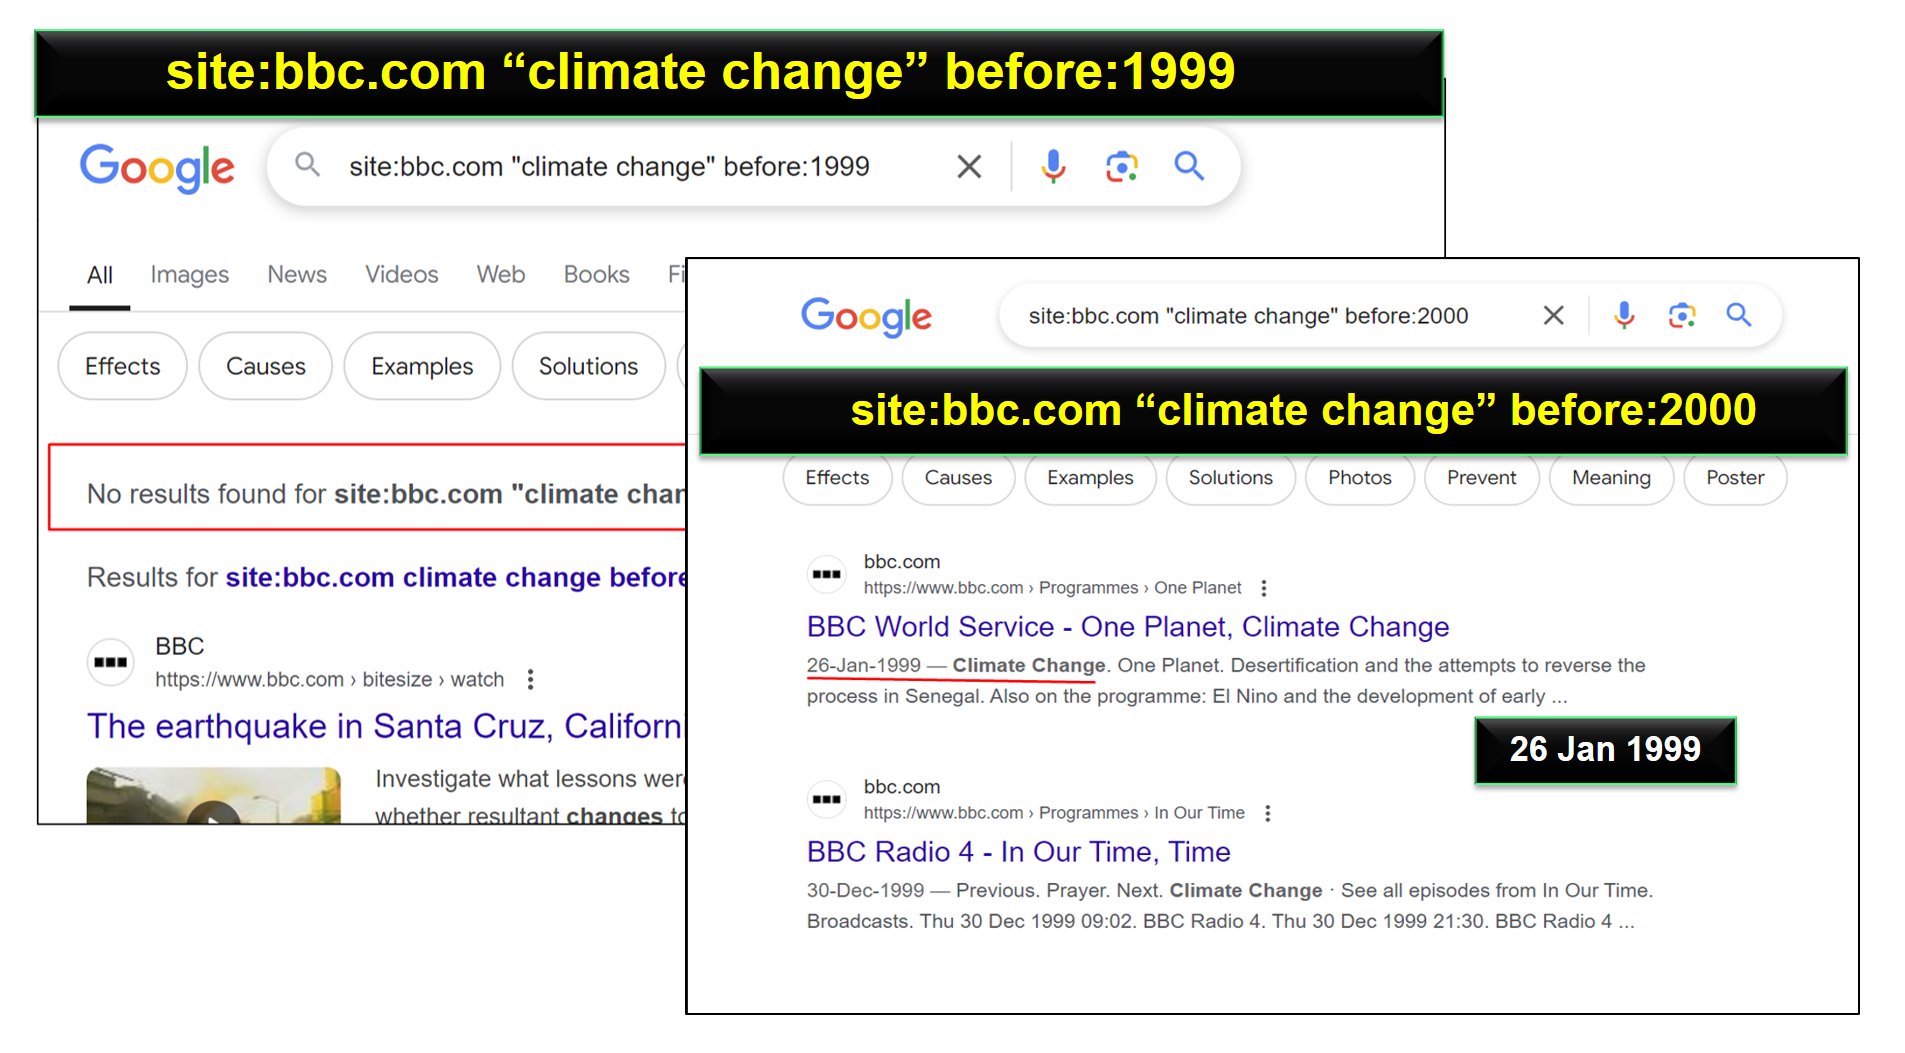Click the Solutions chip in the before:2000 window
This screenshot has height=1053, width=1905.
pos(1230,478)
